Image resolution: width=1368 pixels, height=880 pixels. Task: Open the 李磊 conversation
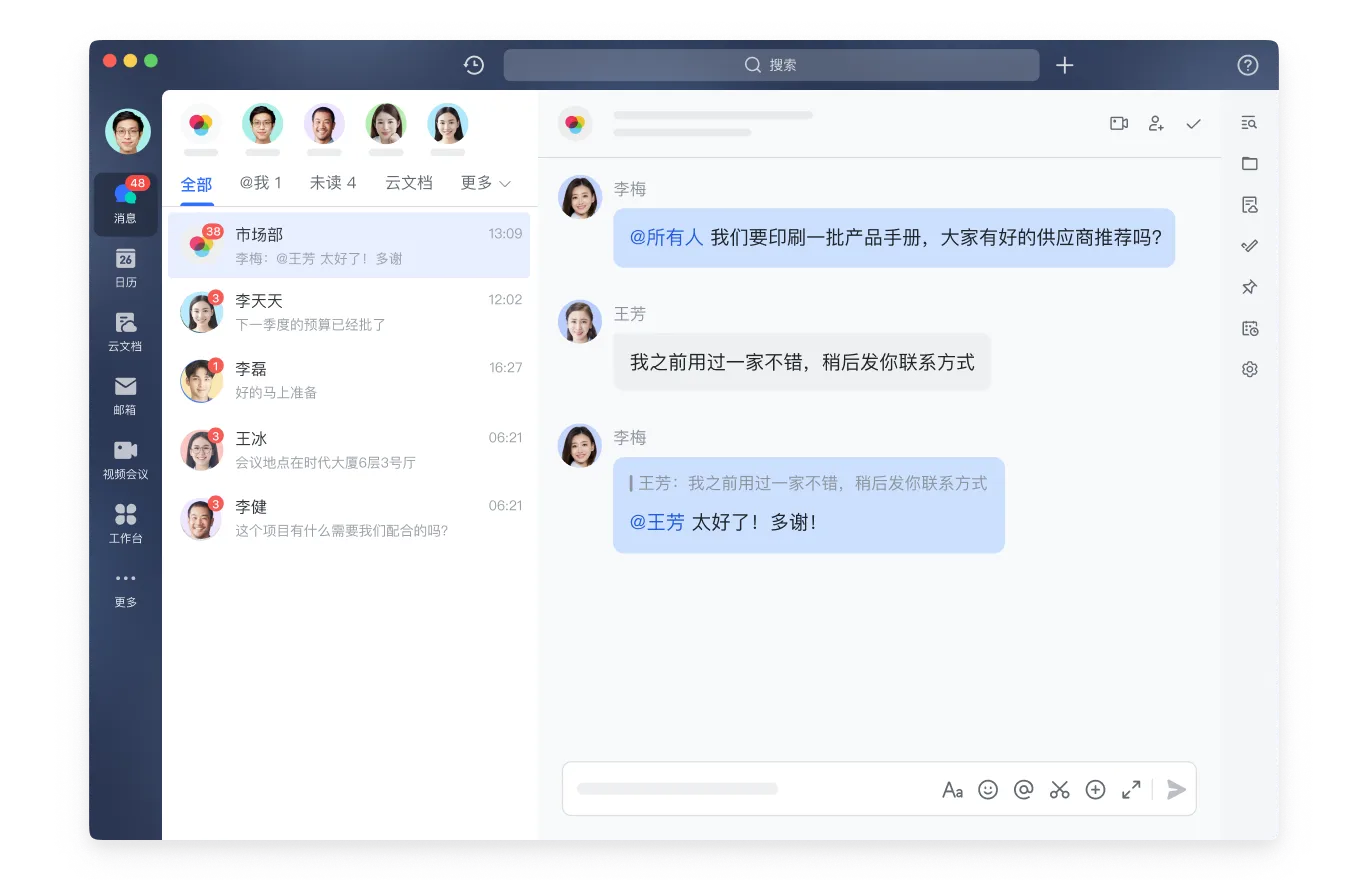point(349,380)
